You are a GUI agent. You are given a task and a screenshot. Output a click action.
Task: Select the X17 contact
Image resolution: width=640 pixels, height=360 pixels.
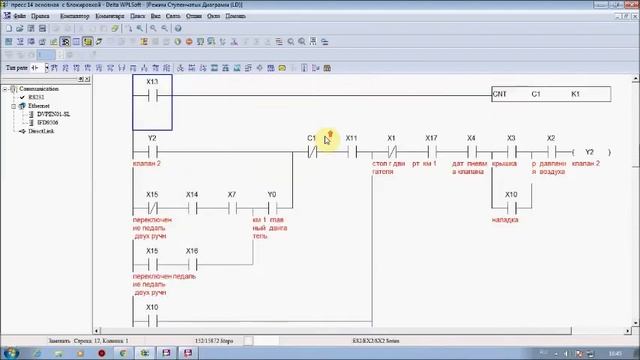tap(432, 152)
